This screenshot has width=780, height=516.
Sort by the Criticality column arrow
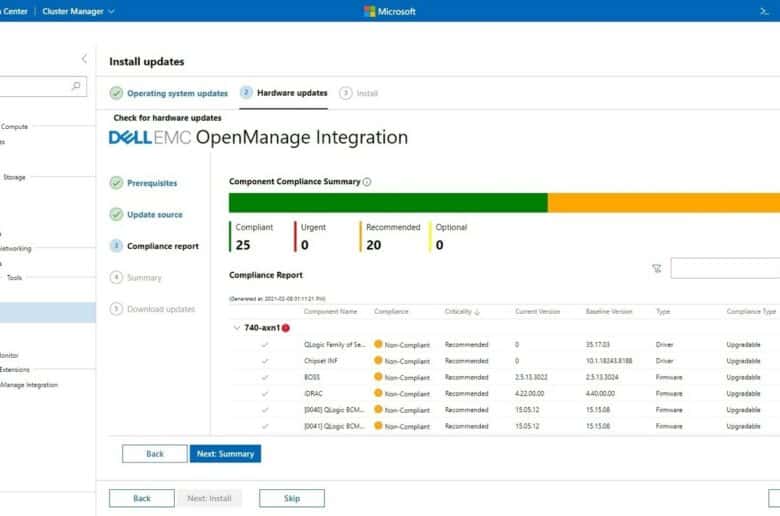477,312
